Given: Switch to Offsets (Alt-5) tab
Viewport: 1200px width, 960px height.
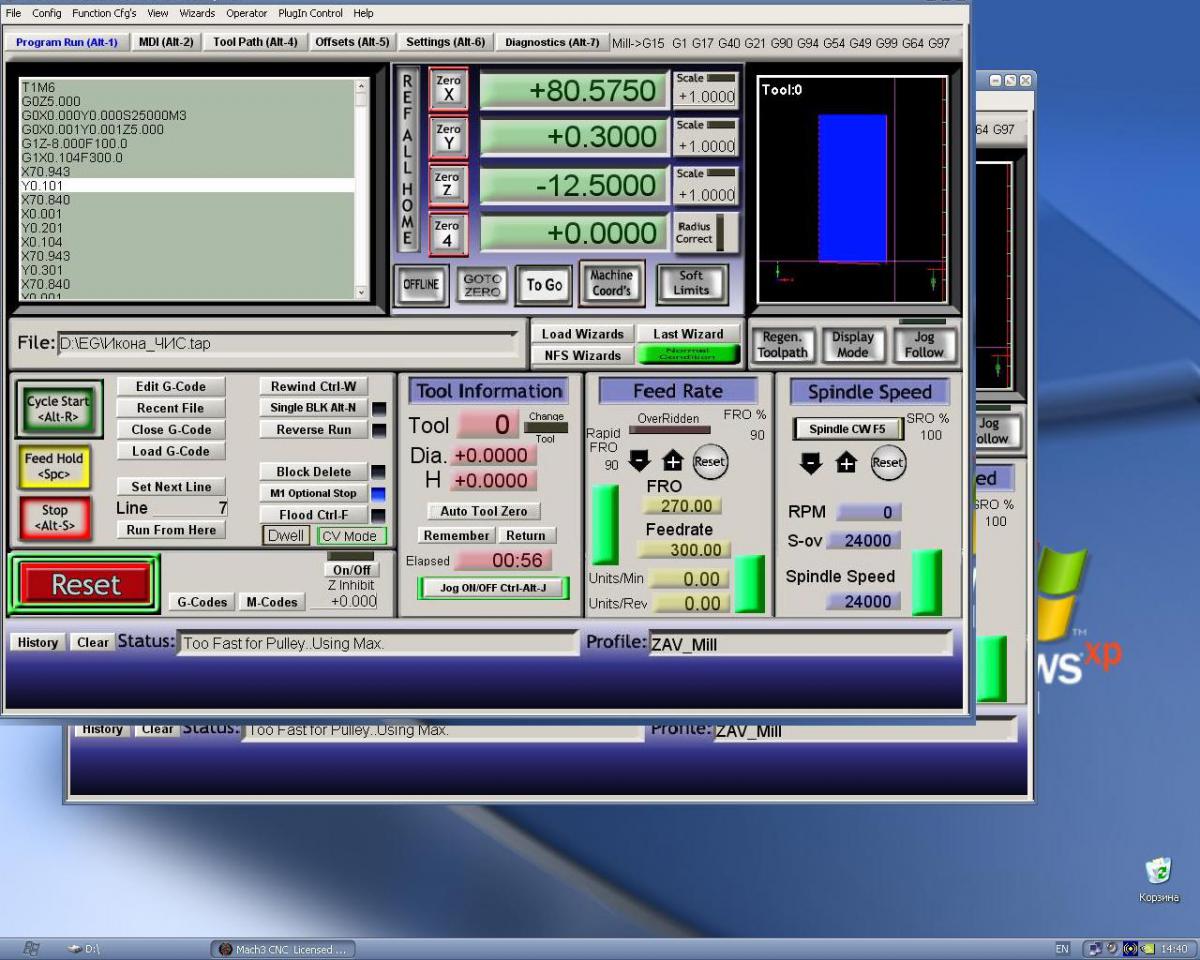Looking at the screenshot, I should (x=352, y=42).
